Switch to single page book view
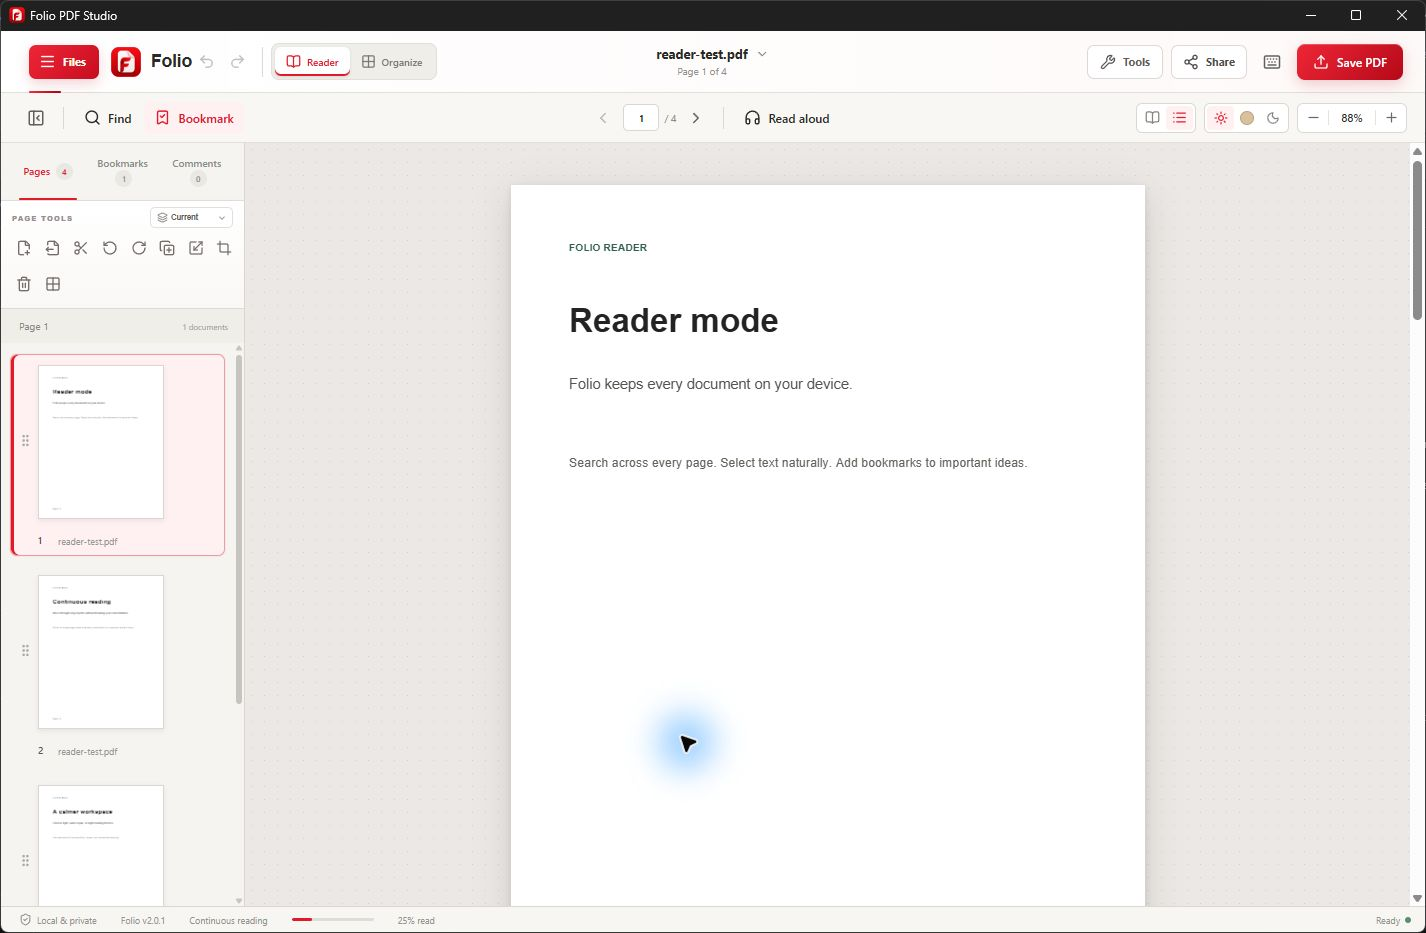 point(1152,118)
